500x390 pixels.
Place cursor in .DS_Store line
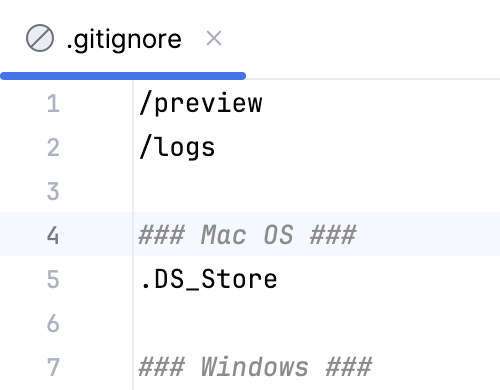click(209, 279)
